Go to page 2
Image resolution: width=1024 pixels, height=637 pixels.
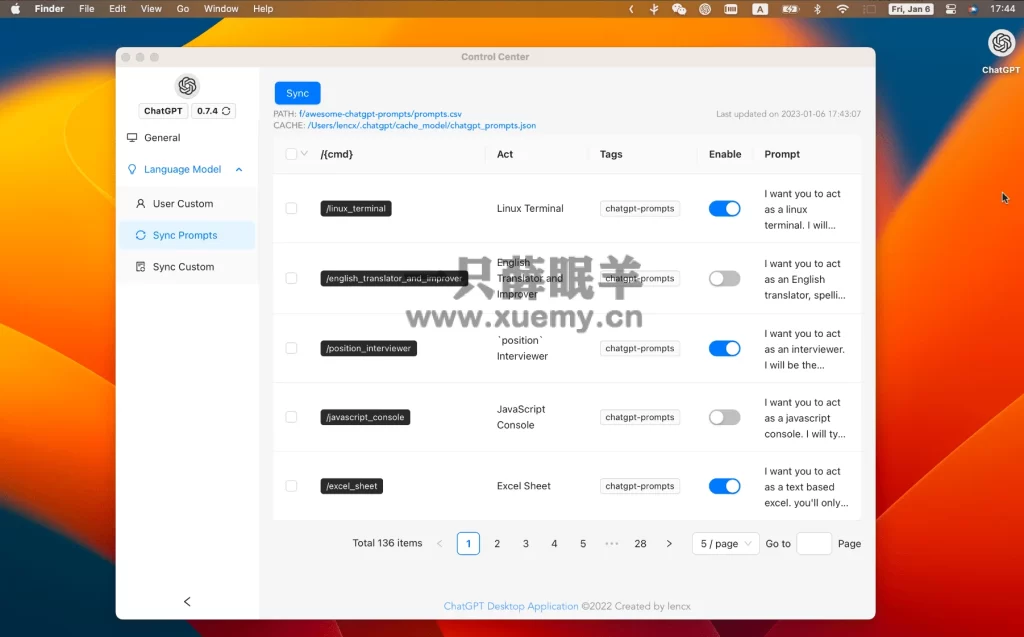497,544
